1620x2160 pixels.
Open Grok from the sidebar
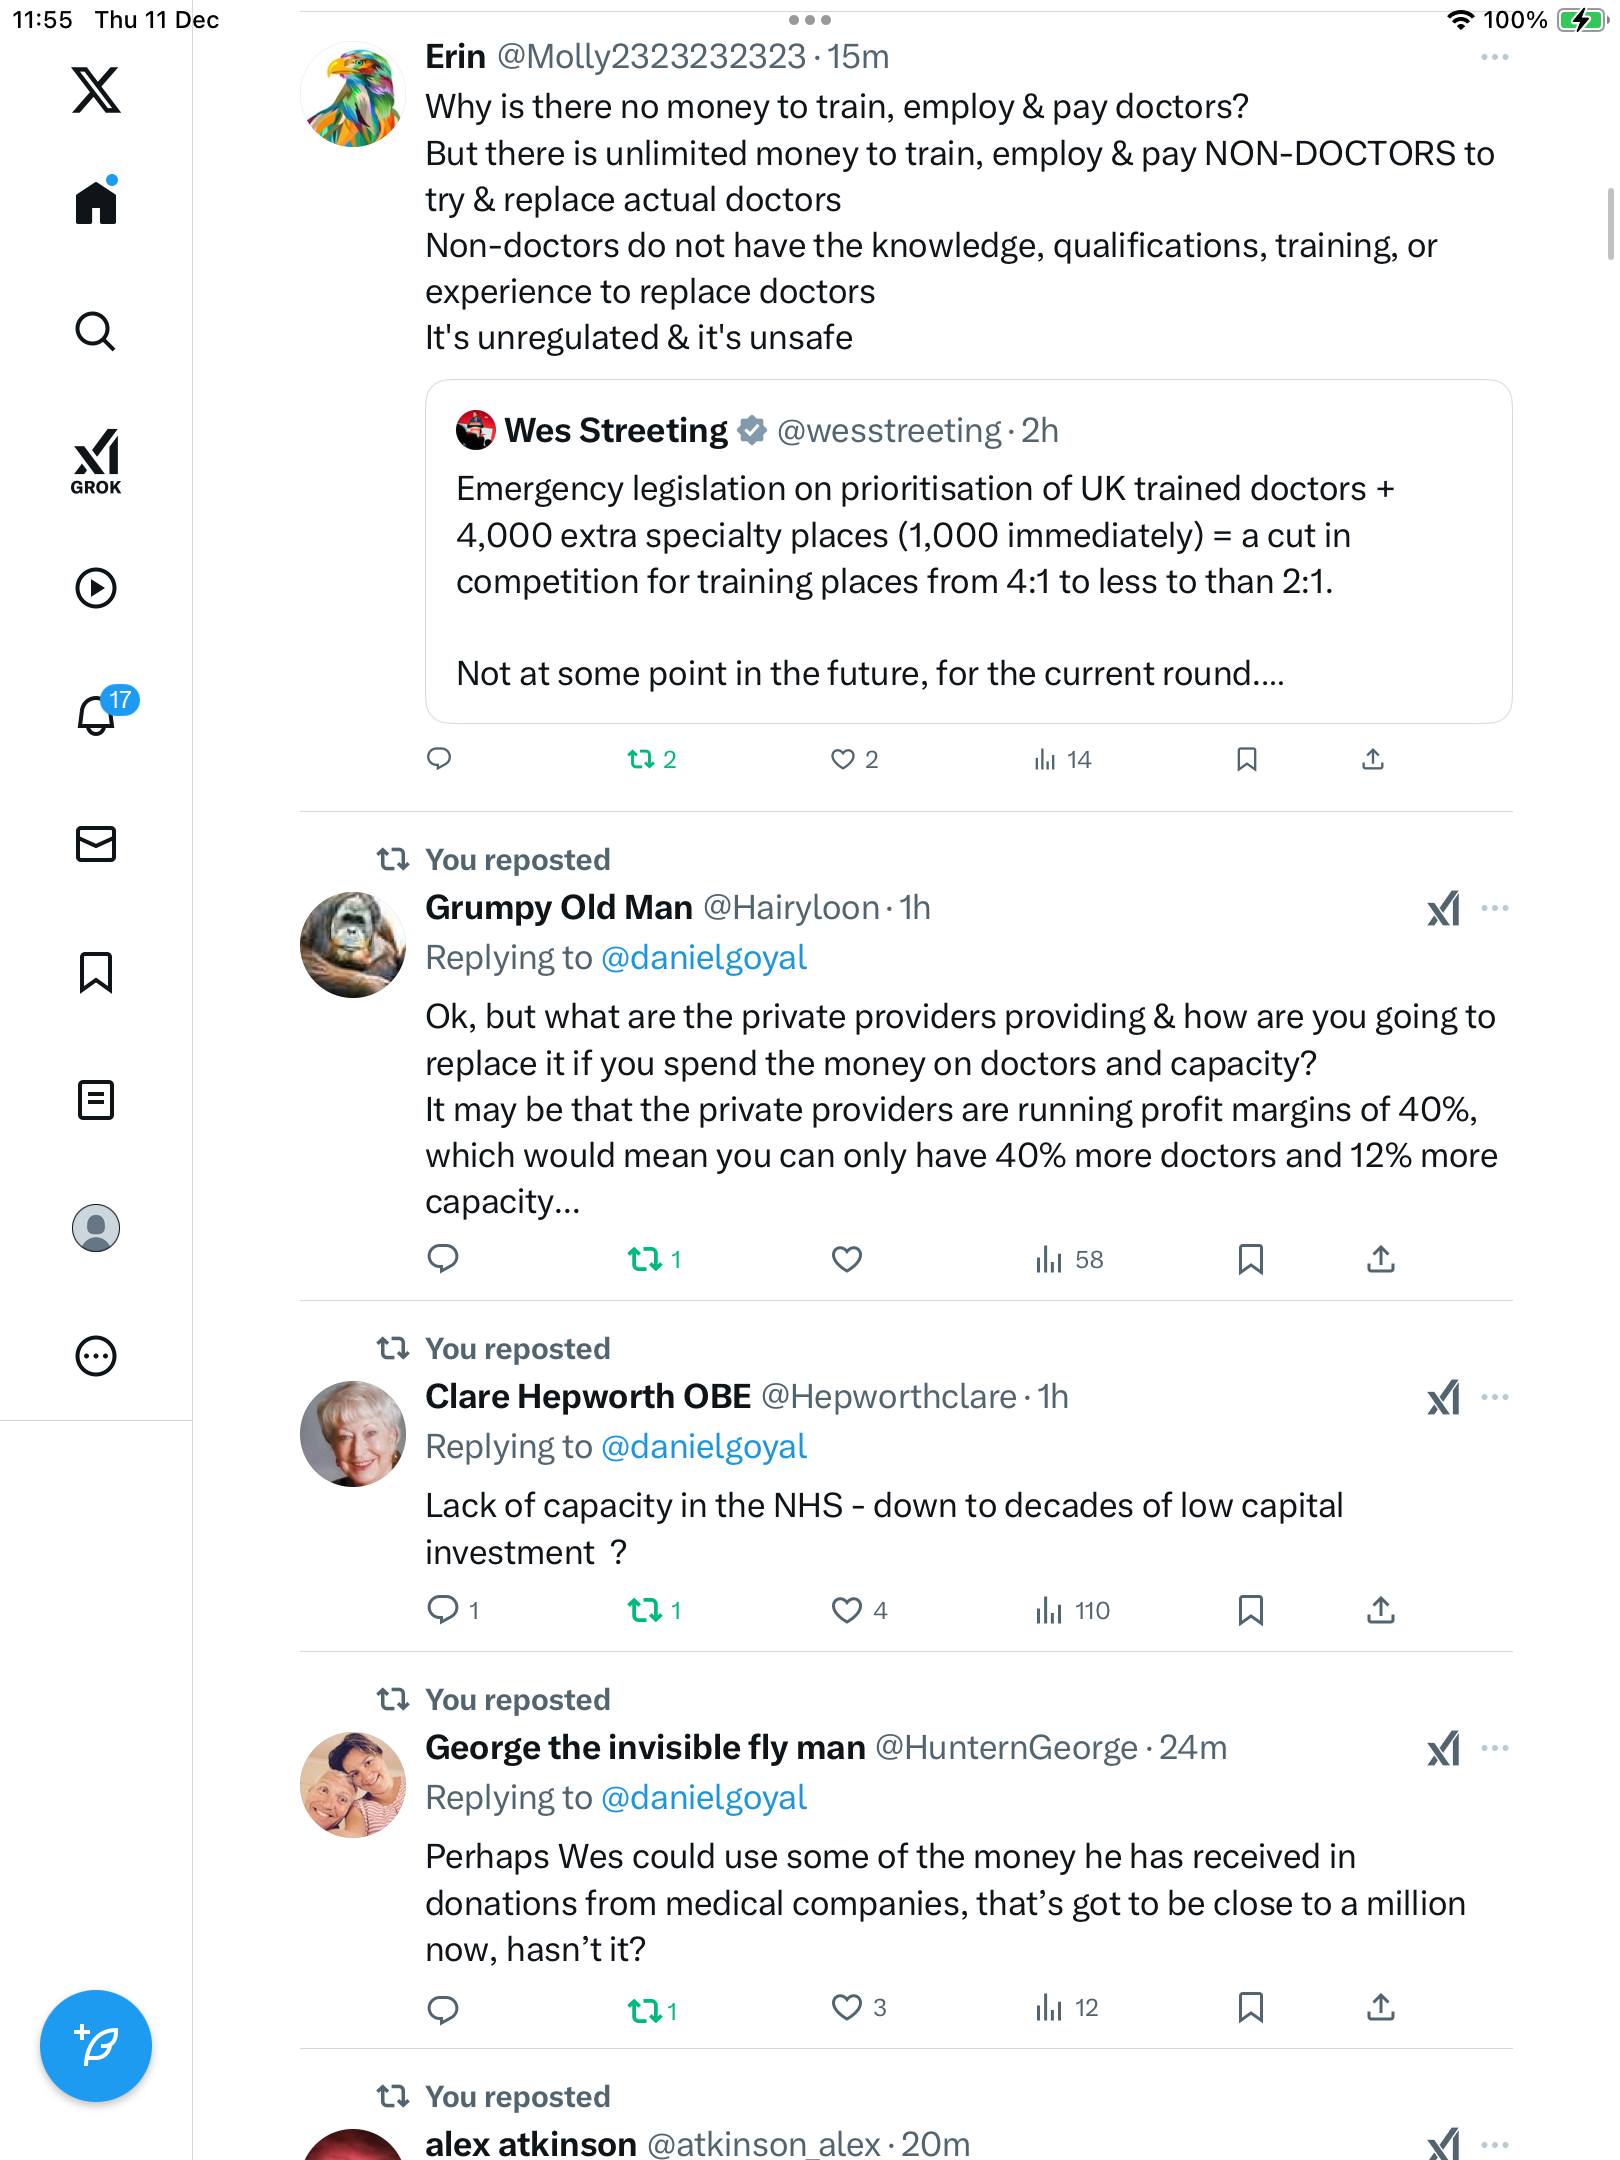[x=96, y=461]
